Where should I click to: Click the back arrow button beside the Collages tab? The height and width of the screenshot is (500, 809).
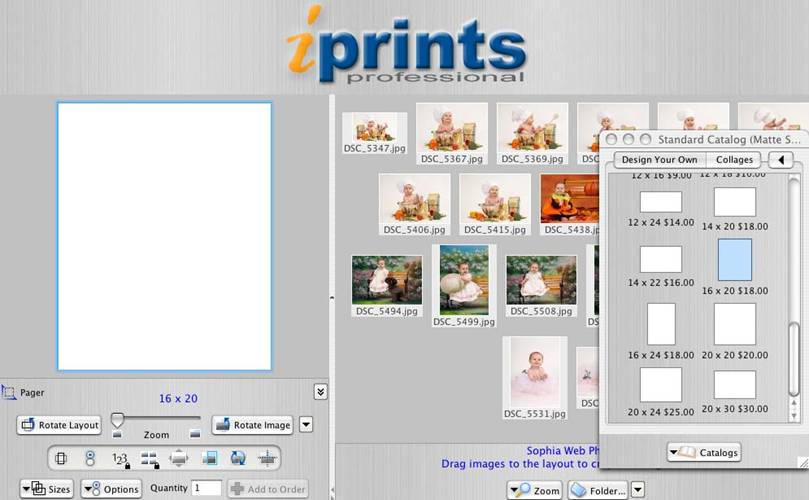[780, 160]
